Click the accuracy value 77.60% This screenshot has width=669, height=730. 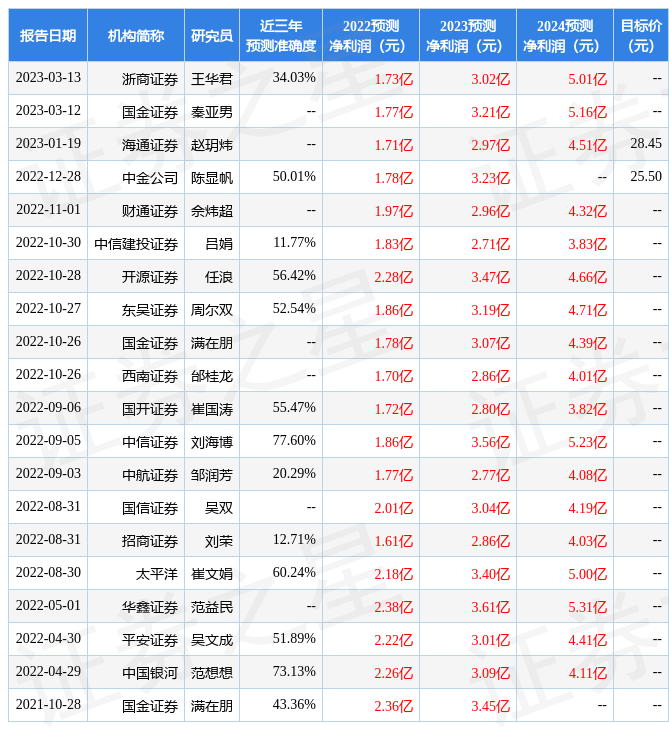(x=294, y=440)
